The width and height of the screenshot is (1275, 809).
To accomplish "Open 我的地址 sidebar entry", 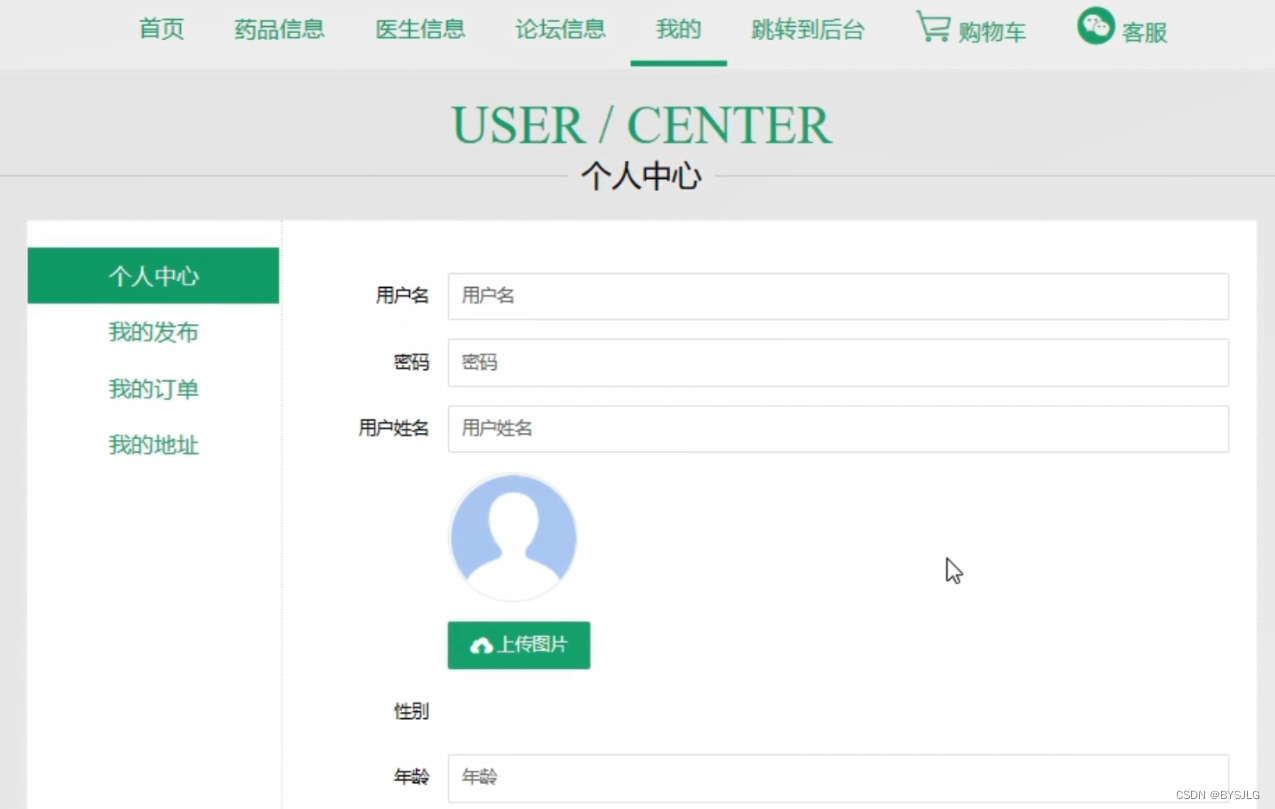I will pyautogui.click(x=153, y=445).
